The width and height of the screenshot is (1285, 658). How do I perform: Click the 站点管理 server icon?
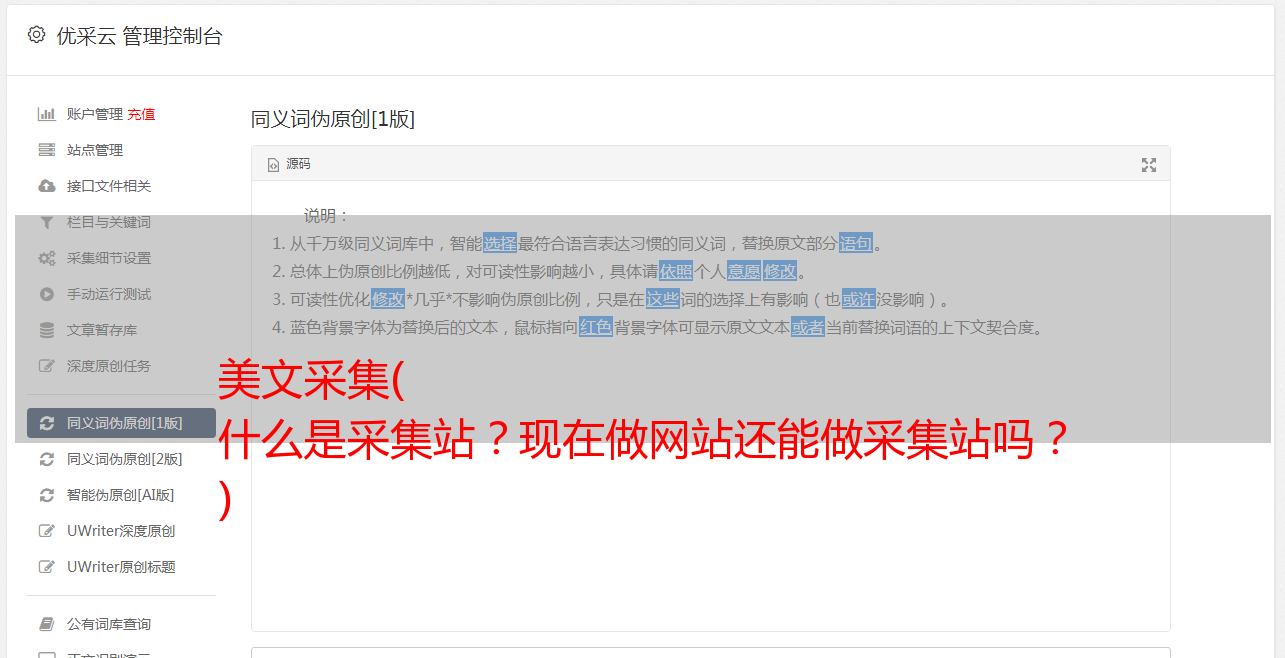[x=46, y=150]
